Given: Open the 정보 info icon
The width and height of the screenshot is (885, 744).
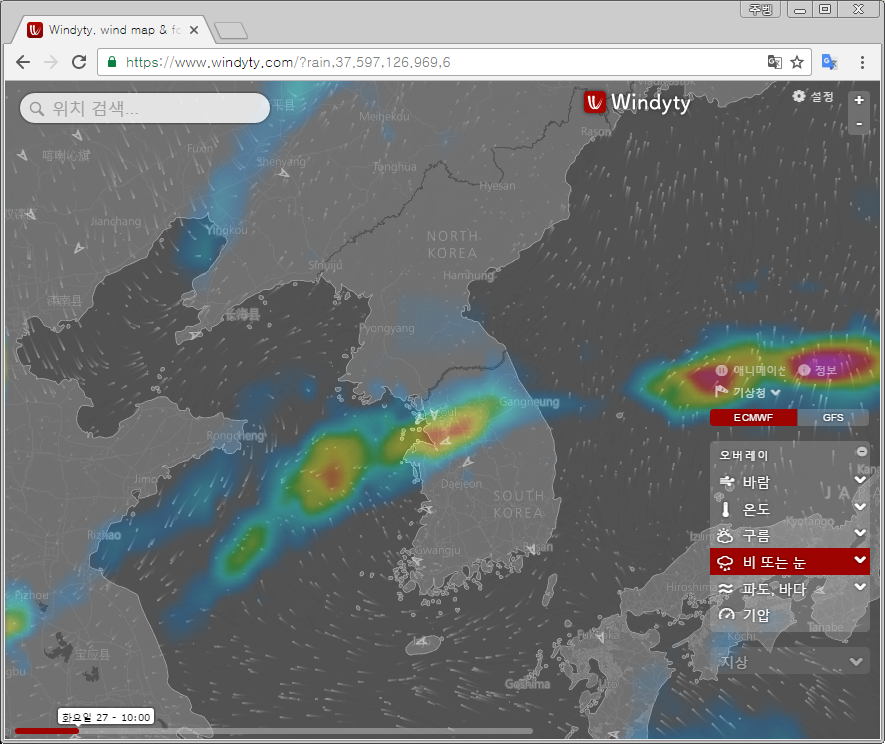Looking at the screenshot, I should (804, 370).
